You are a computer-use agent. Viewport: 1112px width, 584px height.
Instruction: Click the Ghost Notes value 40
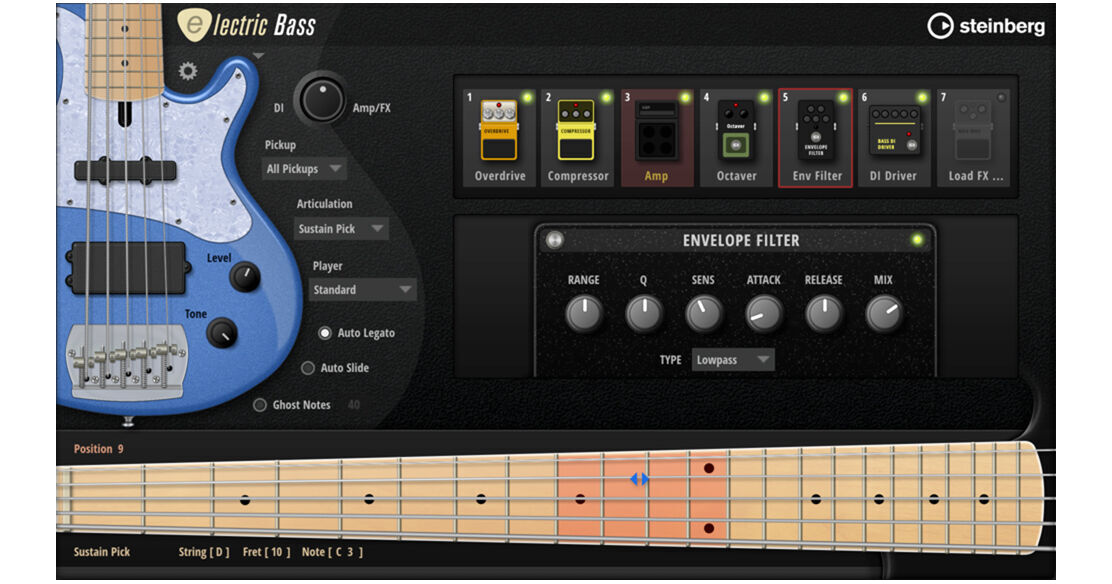pyautogui.click(x=354, y=404)
